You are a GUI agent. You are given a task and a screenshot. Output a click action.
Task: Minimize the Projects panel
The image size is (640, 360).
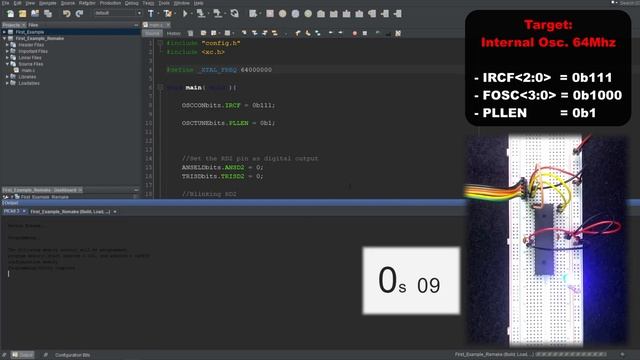point(136,25)
